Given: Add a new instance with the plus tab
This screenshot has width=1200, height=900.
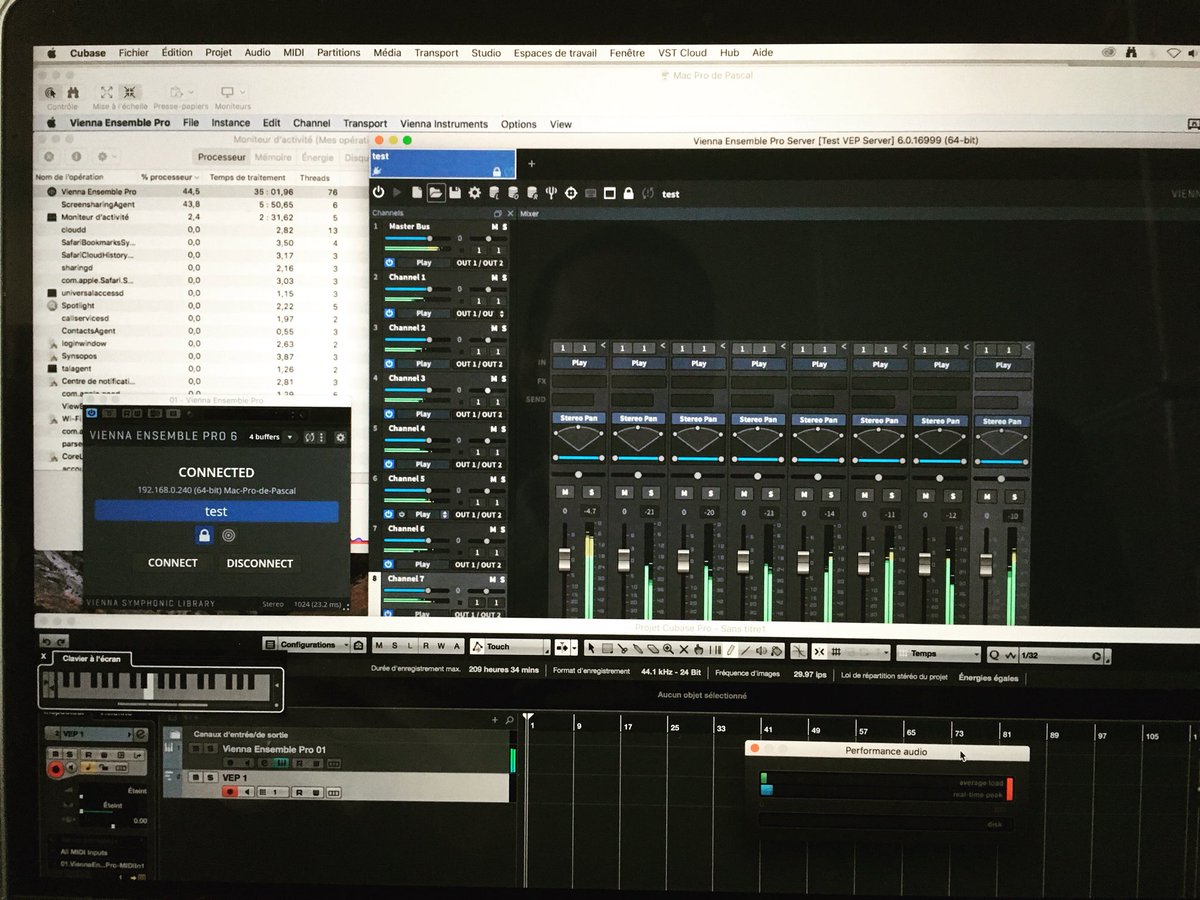Looking at the screenshot, I should [531, 164].
